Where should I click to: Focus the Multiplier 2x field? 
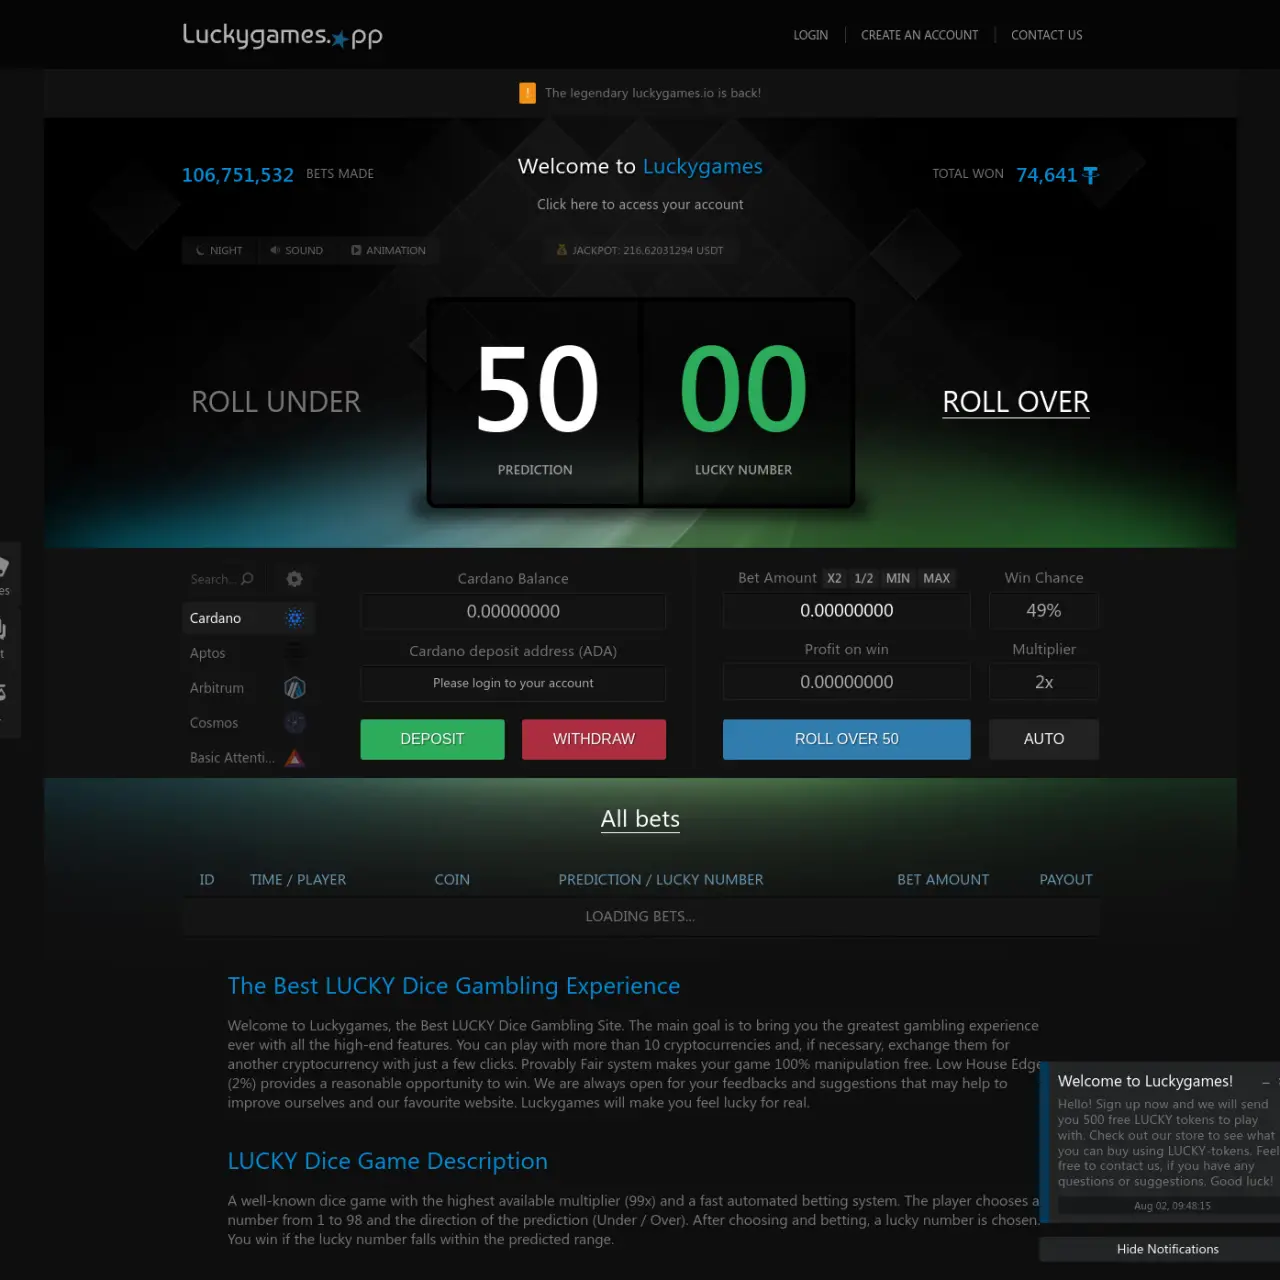pos(1044,682)
